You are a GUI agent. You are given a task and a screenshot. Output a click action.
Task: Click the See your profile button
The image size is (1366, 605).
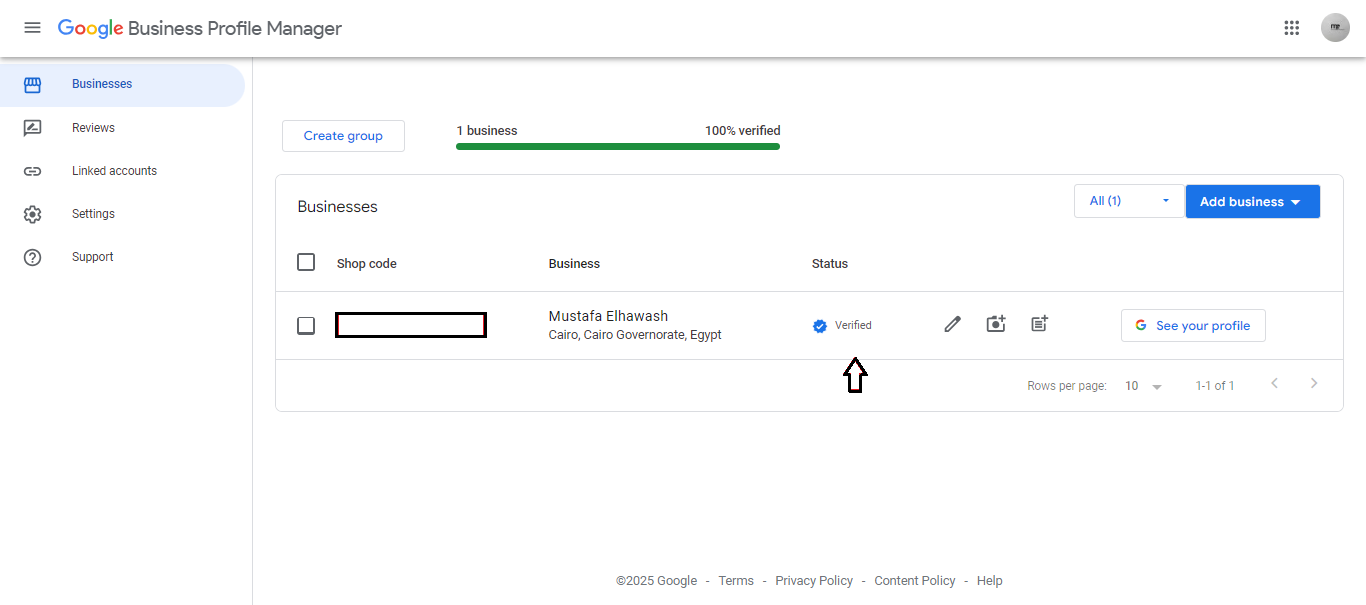(1192, 325)
